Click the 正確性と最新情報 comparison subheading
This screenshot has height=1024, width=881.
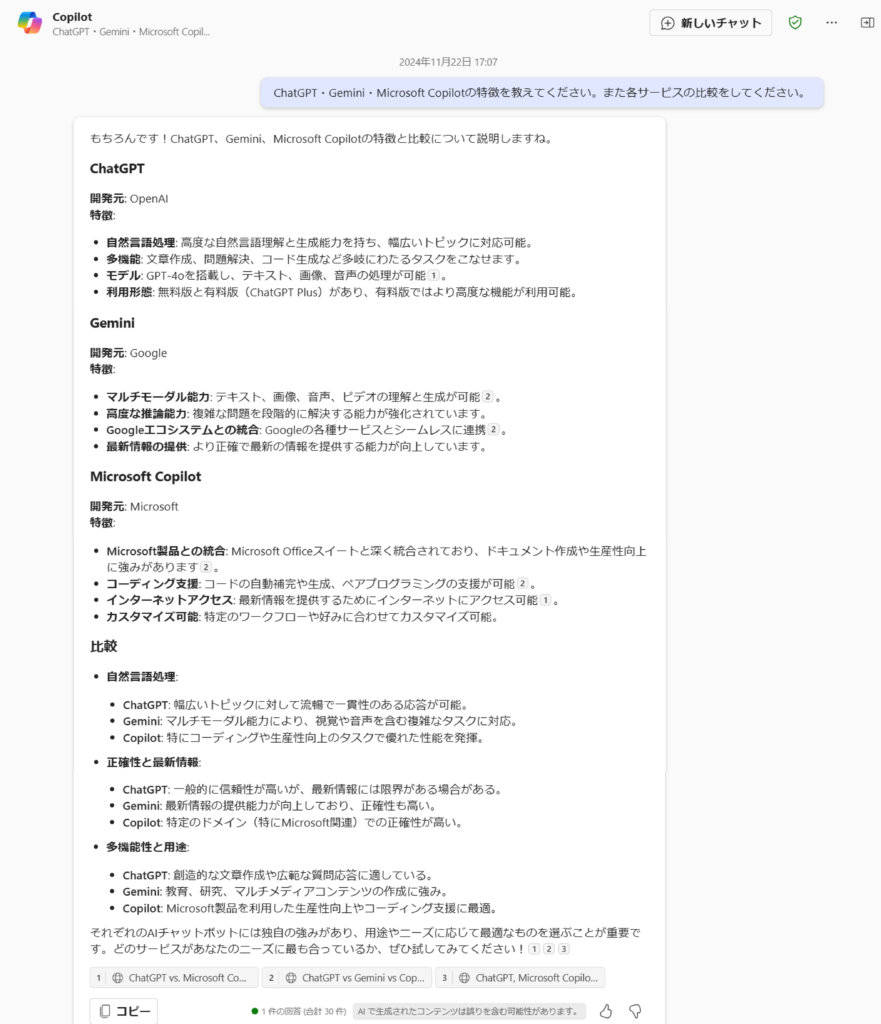[153, 762]
